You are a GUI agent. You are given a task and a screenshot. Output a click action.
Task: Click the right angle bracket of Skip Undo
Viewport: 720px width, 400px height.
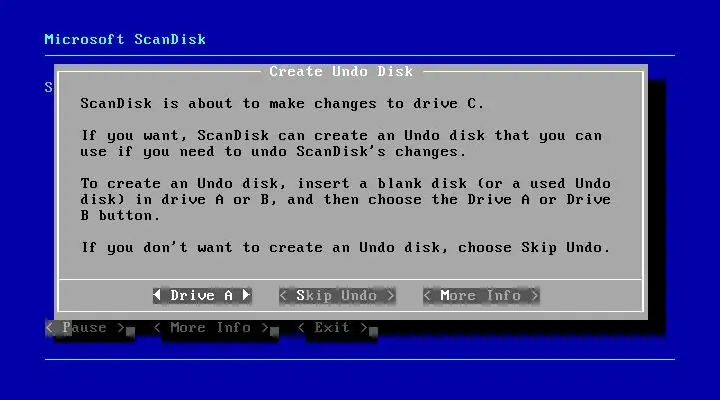[x=391, y=296]
